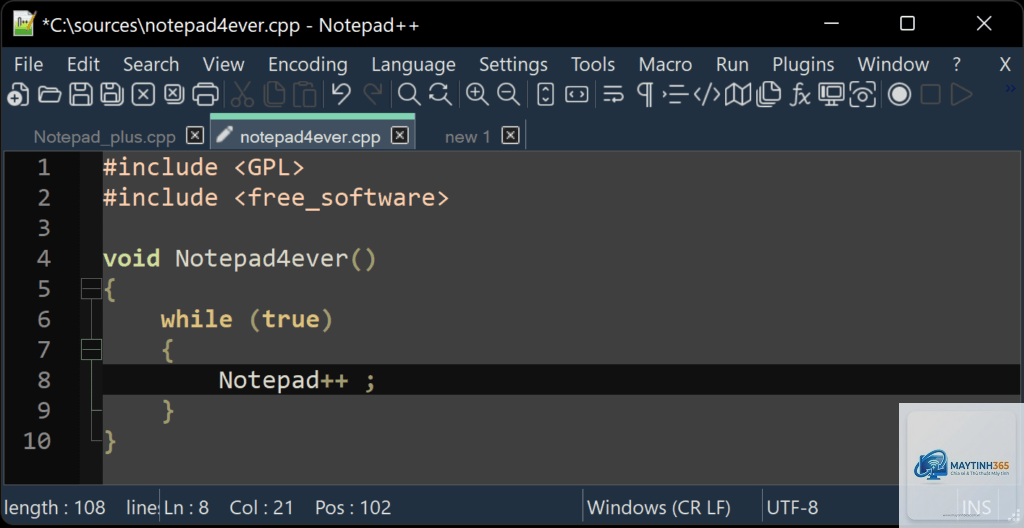The width and height of the screenshot is (1024, 528).
Task: Click the Undo arrow icon
Action: 341,95
